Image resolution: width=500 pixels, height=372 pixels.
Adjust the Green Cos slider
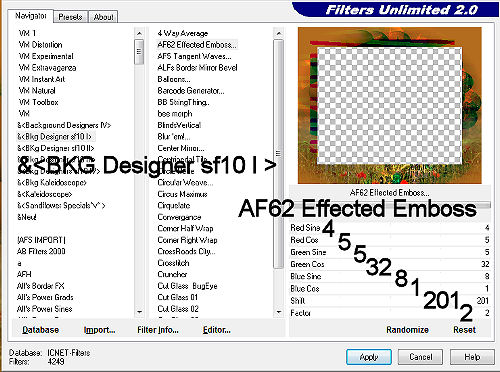click(x=390, y=264)
